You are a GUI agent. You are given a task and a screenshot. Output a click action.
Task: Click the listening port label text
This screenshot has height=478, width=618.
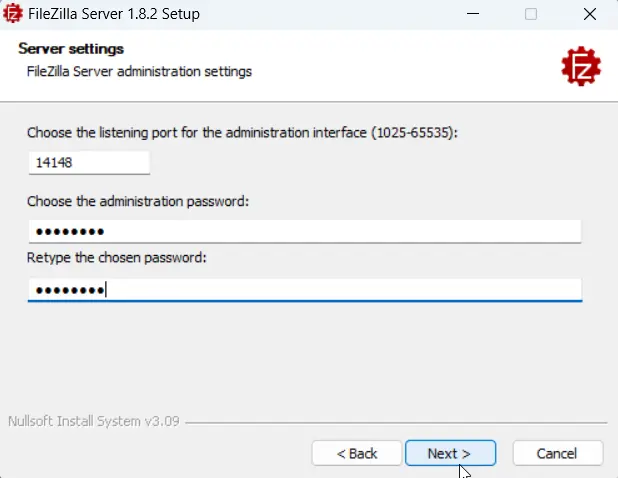click(242, 133)
